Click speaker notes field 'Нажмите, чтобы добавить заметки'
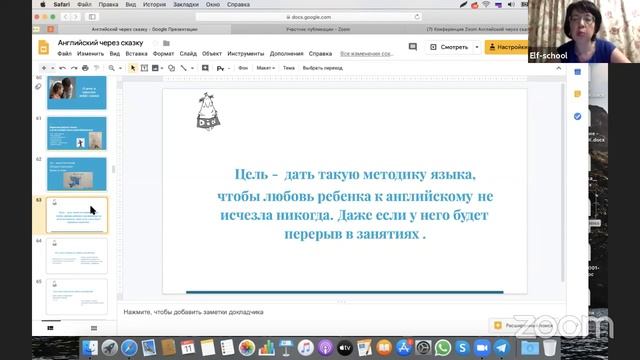This screenshot has width=640, height=360. coord(193,312)
